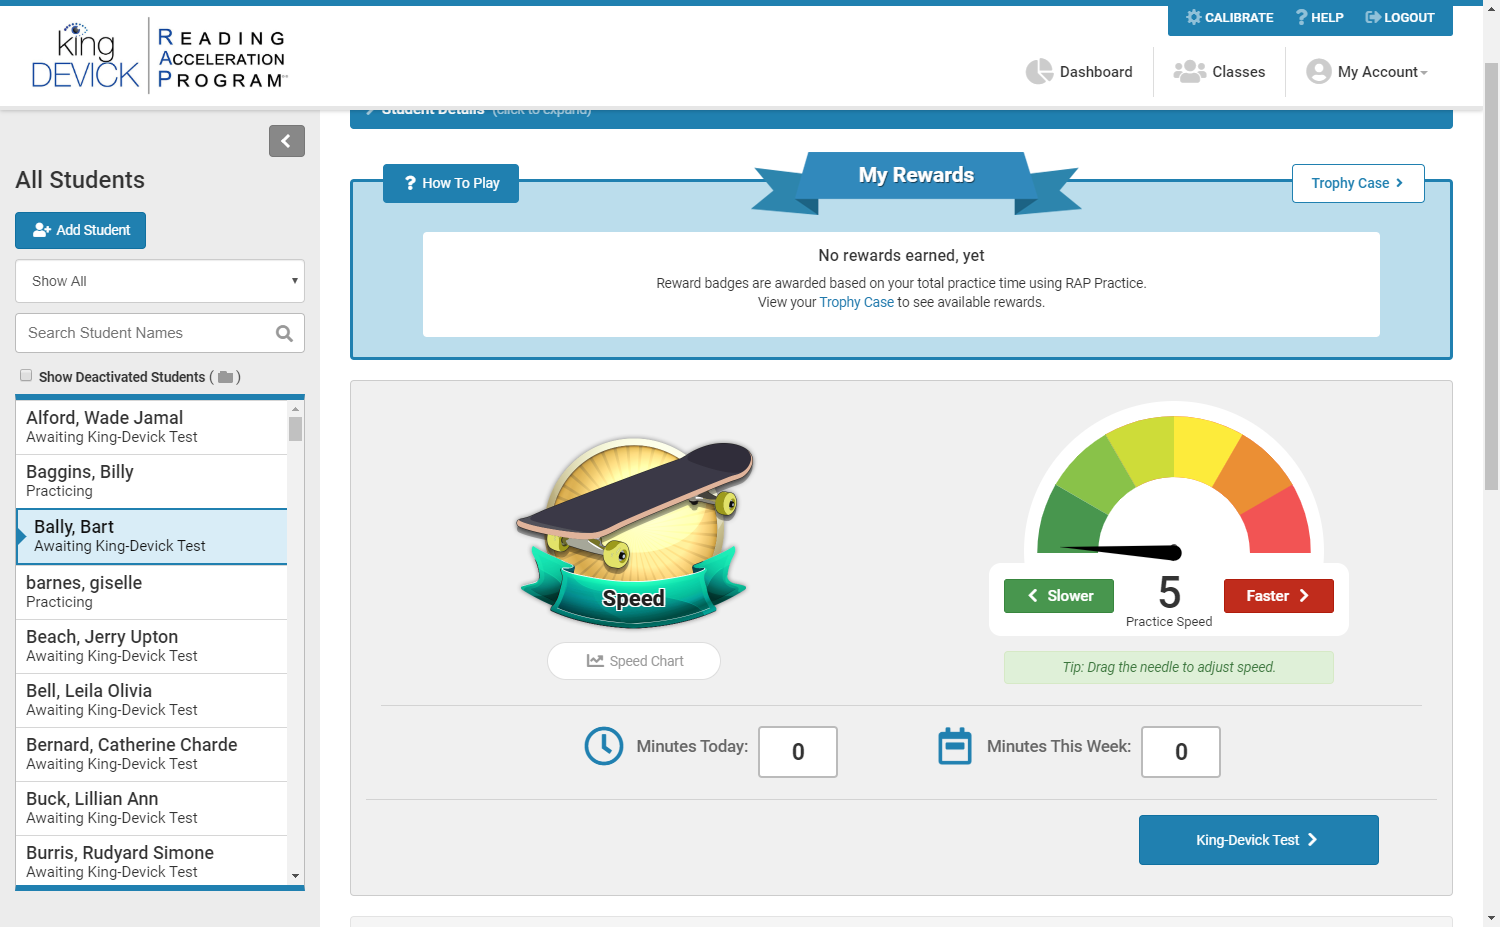Image resolution: width=1500 pixels, height=927 pixels.
Task: Expand the Student Details section
Action: click(432, 110)
